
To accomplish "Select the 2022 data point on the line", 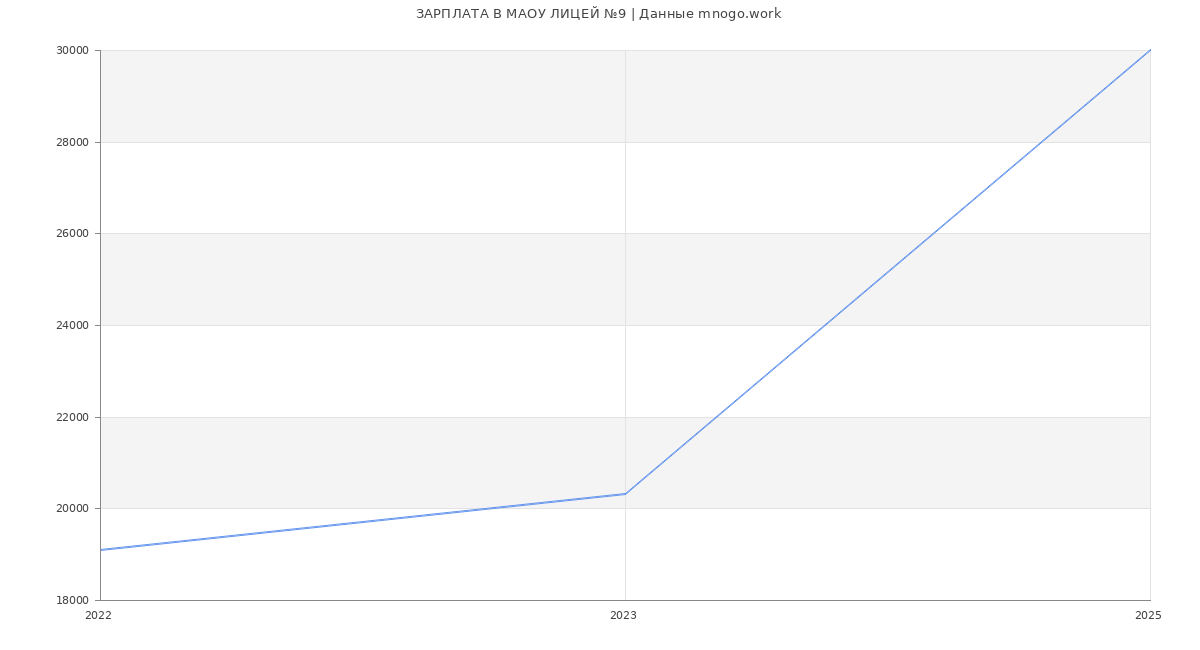I will [x=101, y=549].
